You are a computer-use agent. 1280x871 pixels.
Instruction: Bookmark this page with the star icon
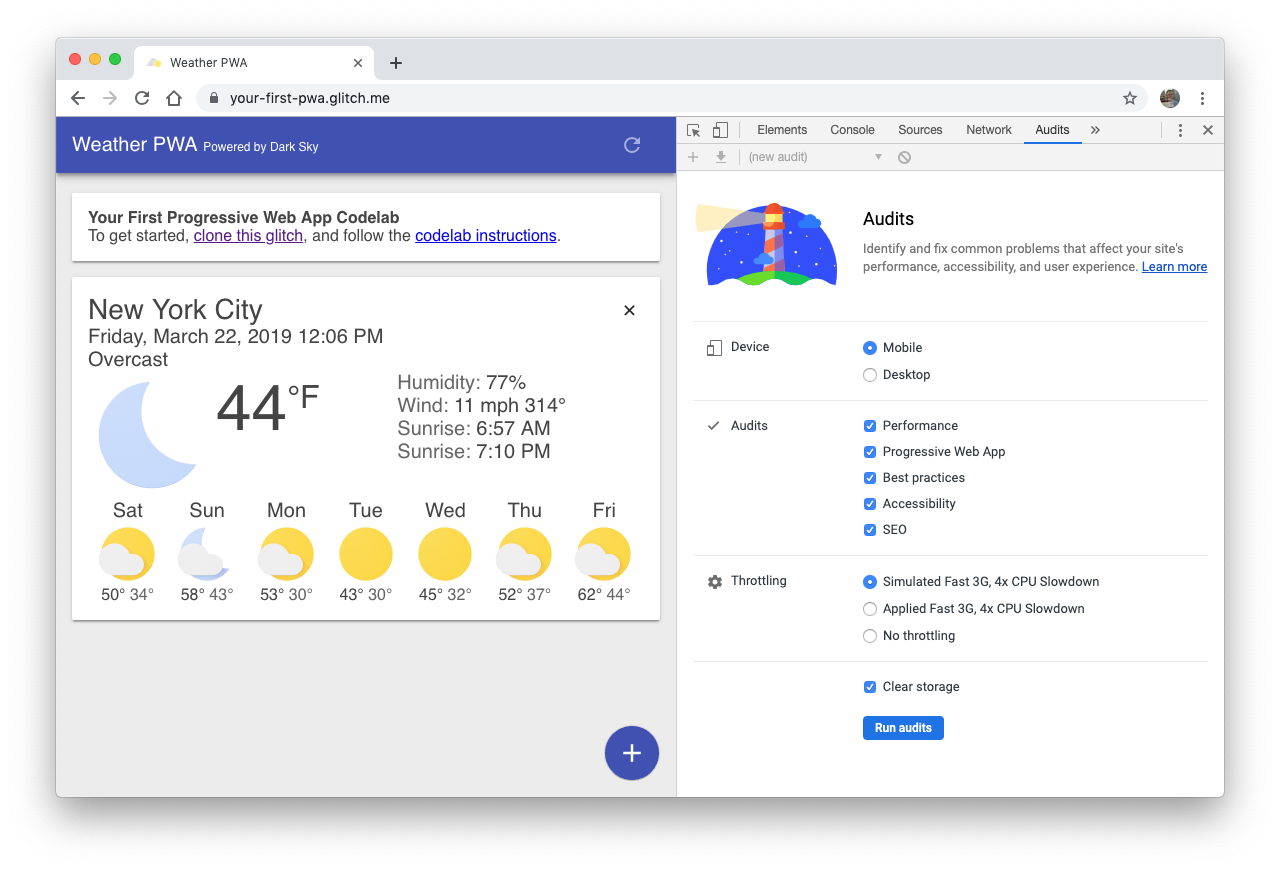pos(1130,98)
